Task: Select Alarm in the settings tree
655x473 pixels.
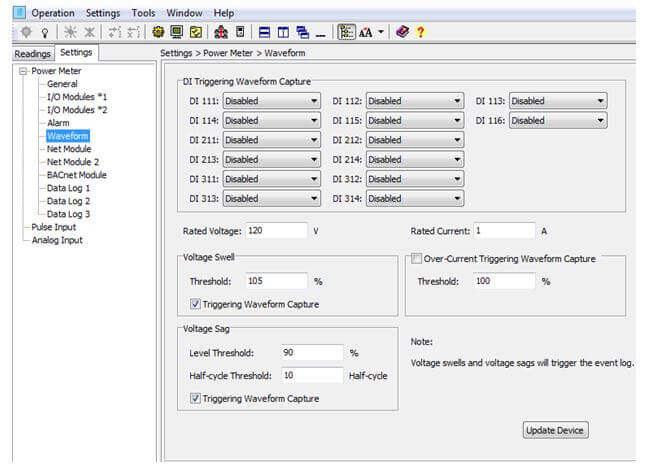Action: pos(58,123)
